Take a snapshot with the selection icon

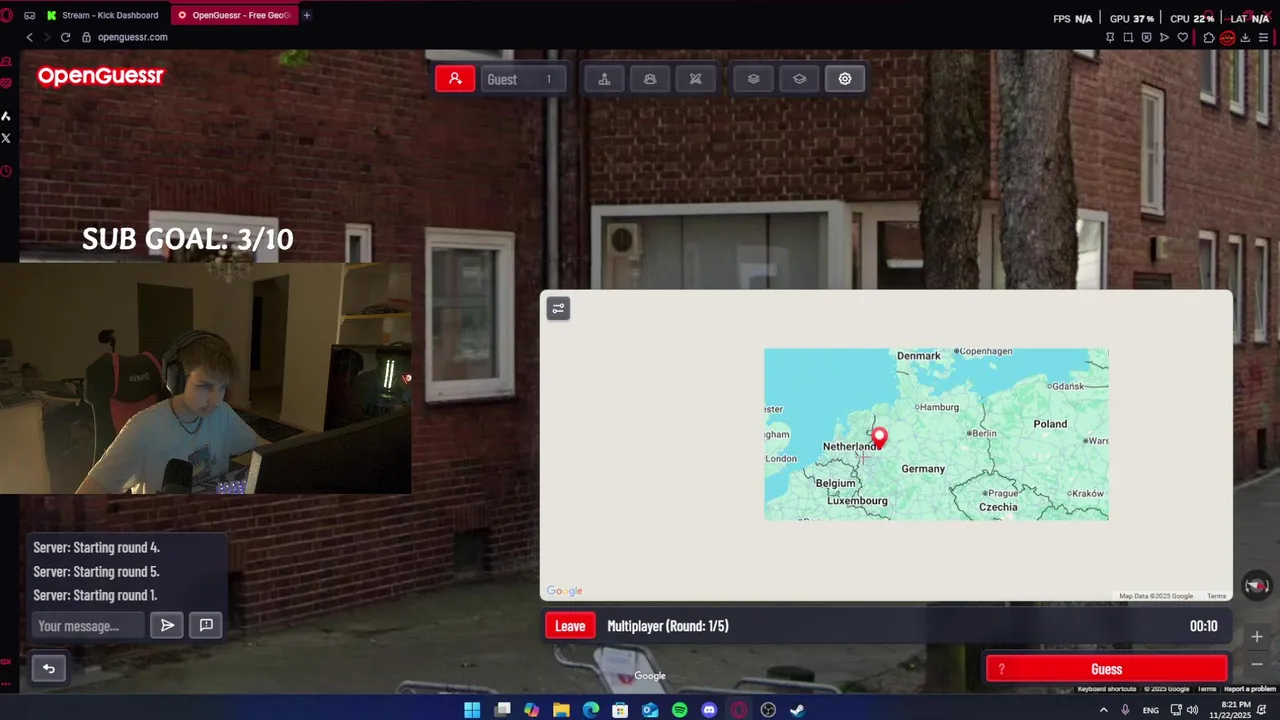pos(1128,37)
